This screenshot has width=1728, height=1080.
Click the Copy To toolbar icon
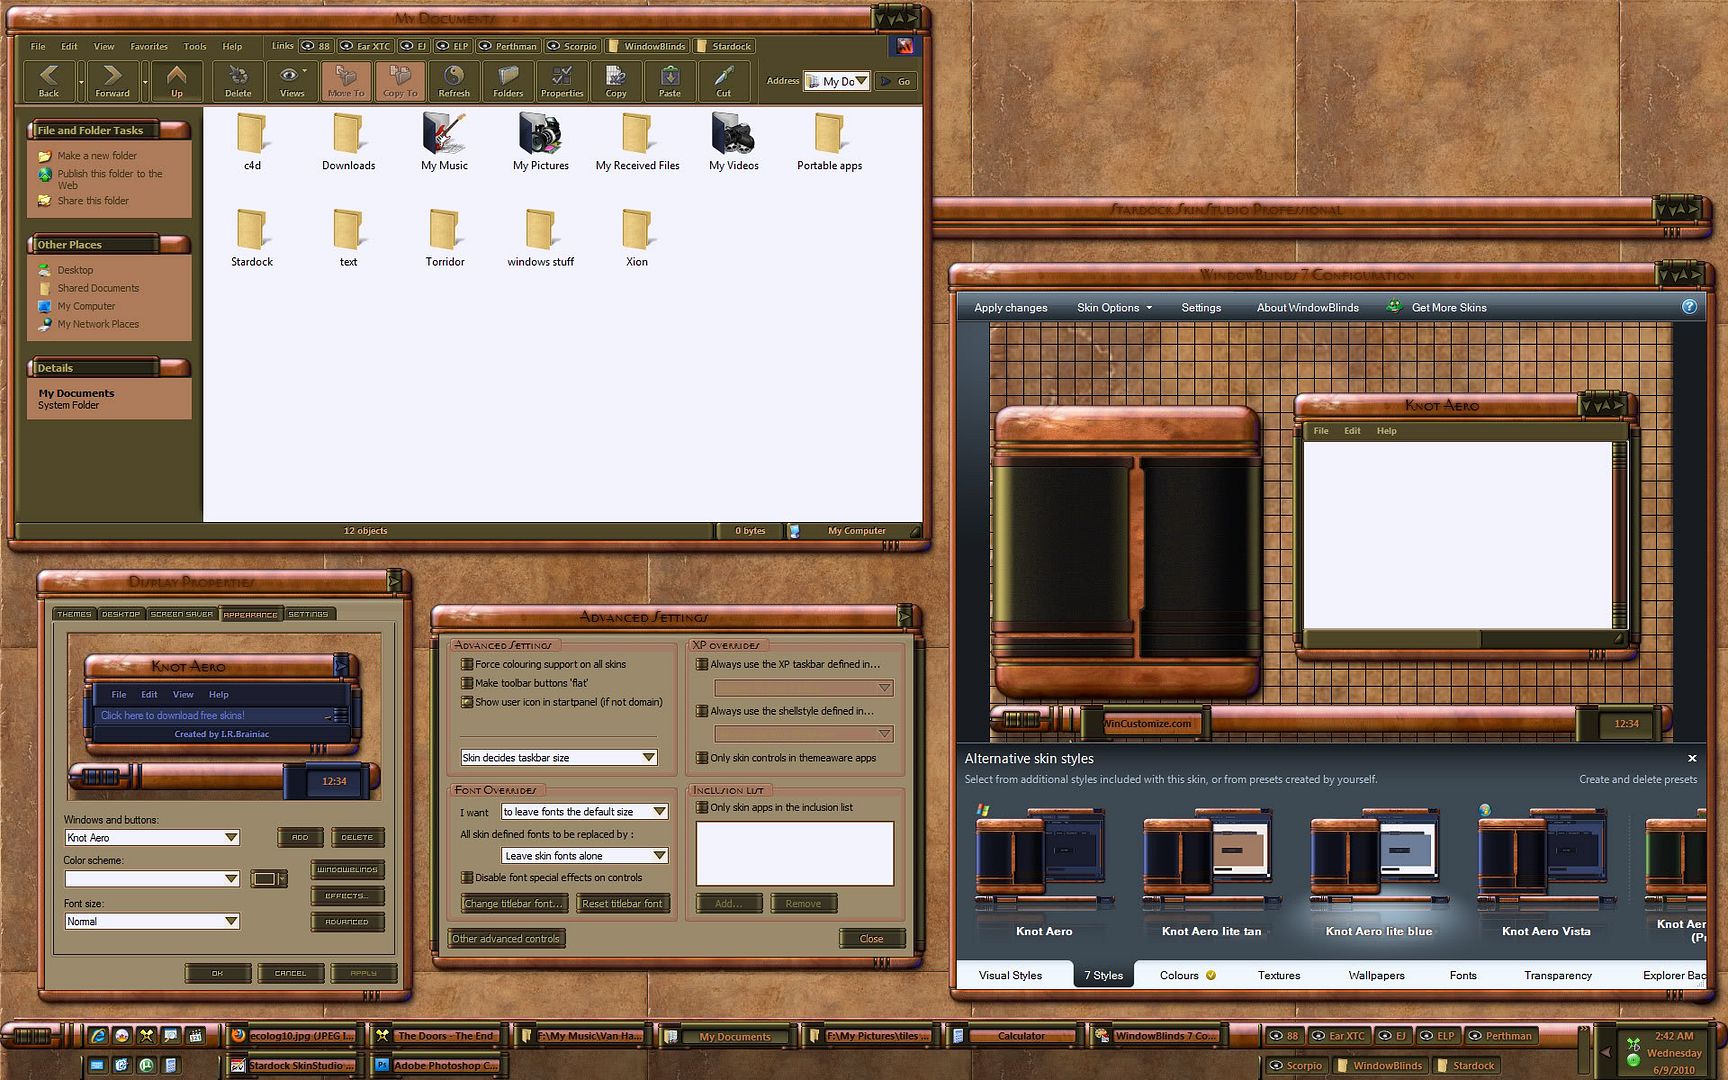(x=400, y=80)
